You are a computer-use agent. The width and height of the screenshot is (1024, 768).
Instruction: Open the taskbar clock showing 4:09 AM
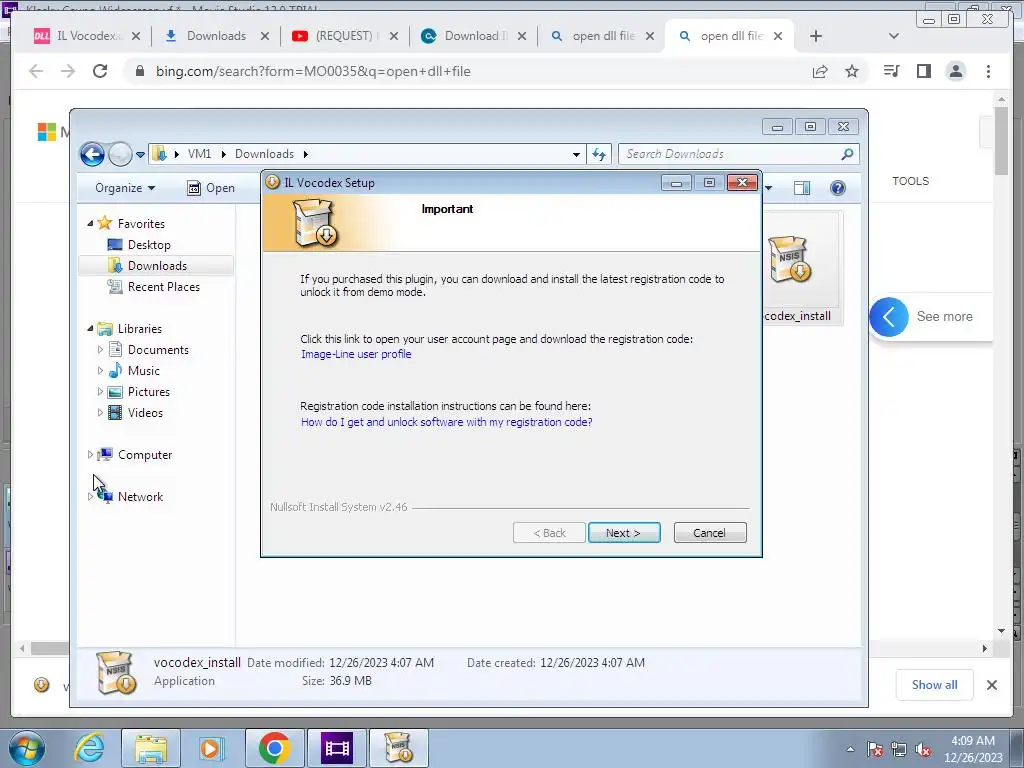click(973, 749)
